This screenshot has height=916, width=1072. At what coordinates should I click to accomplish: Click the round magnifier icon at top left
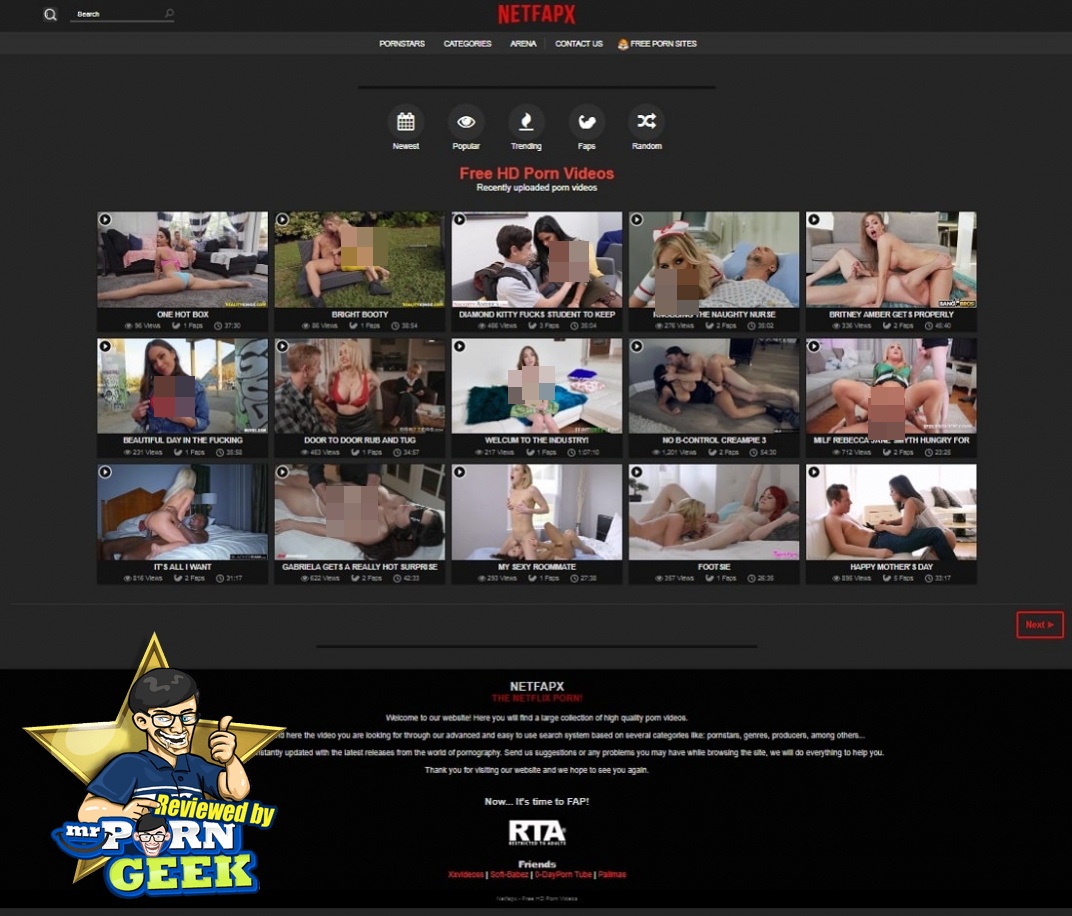pyautogui.click(x=50, y=15)
